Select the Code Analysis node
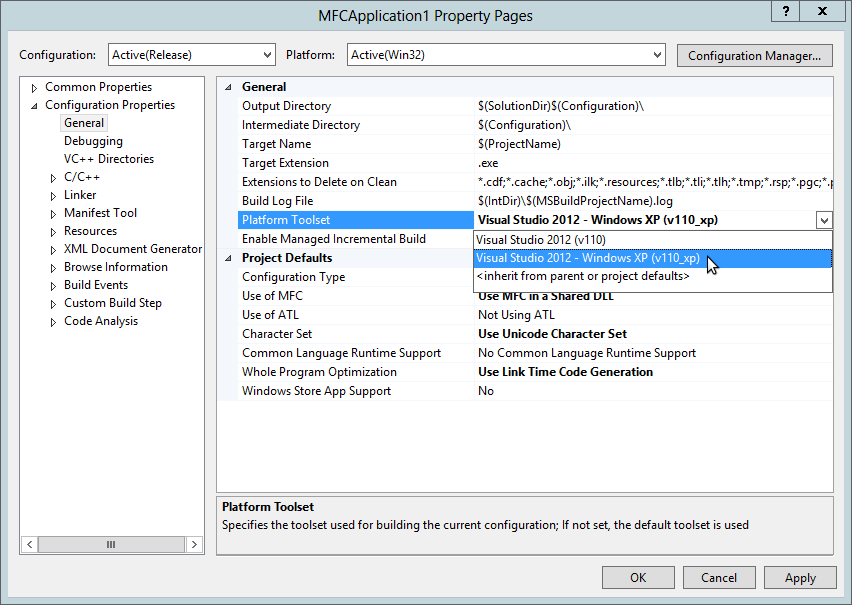Viewport: 852px width, 605px height. [99, 320]
